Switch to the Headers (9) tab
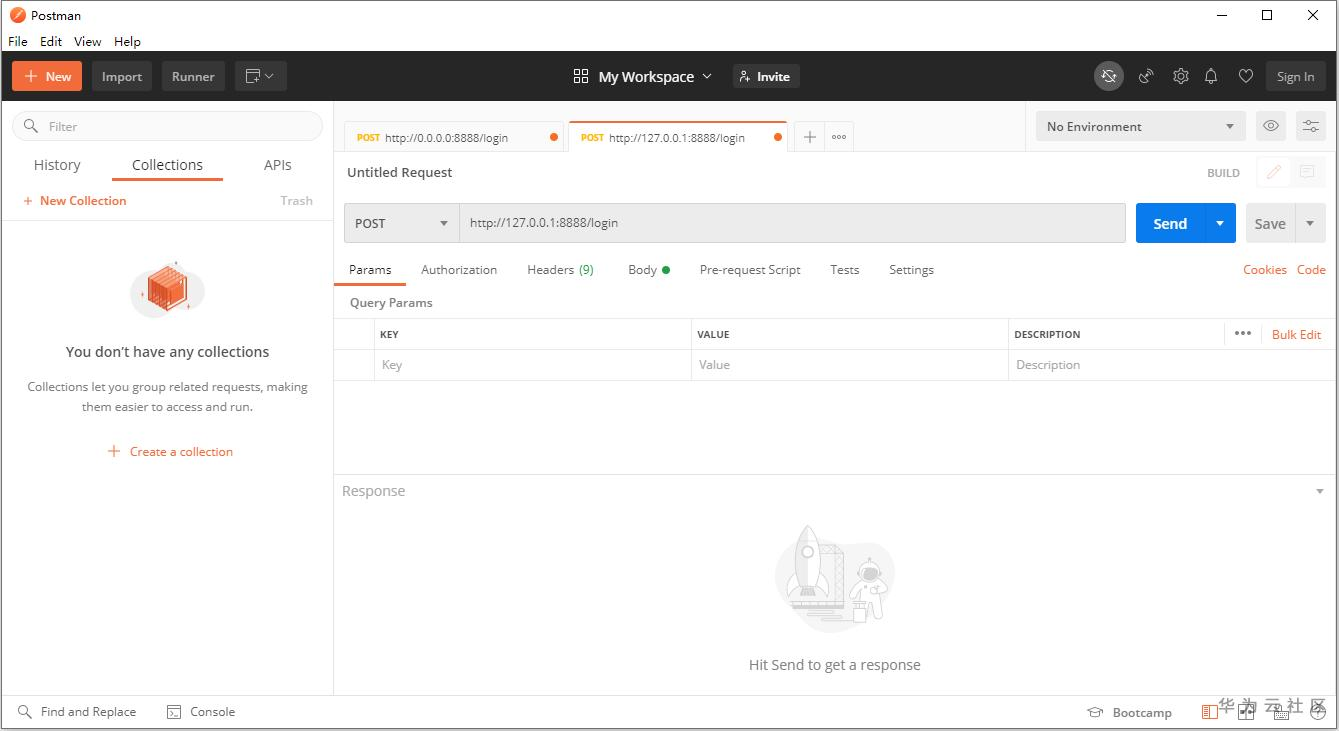Viewport: 1339px width, 731px height. (x=560, y=270)
